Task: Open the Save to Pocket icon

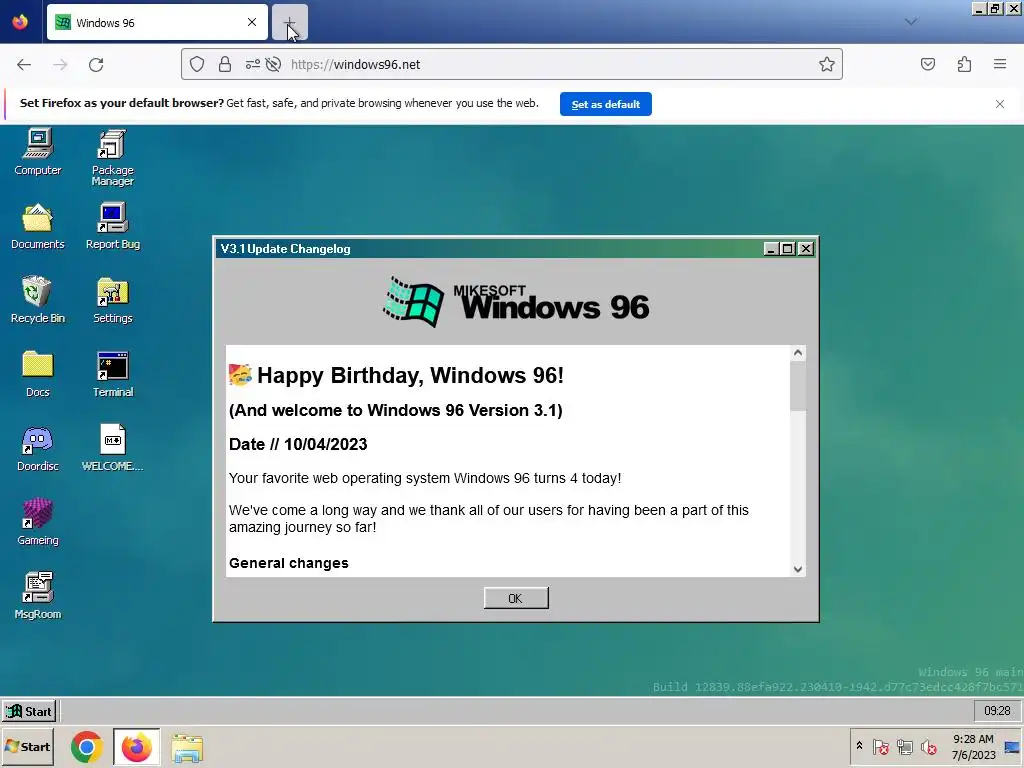Action: (927, 64)
